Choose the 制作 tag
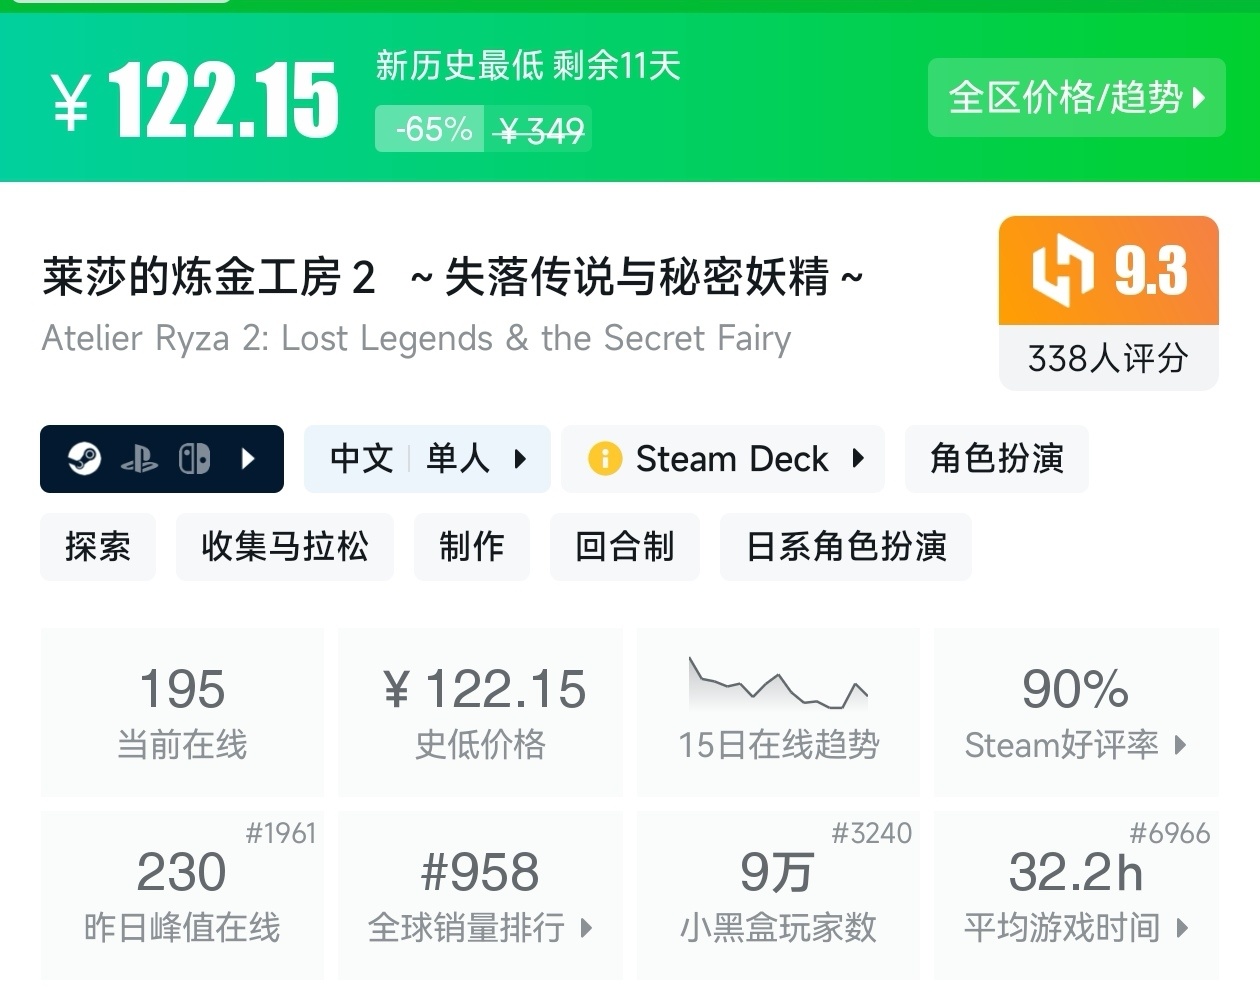Image resolution: width=1260 pixels, height=996 pixels. (x=471, y=547)
